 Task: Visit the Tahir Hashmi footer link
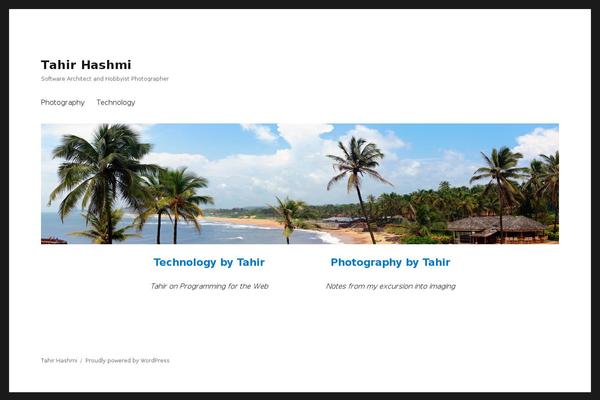[59, 360]
